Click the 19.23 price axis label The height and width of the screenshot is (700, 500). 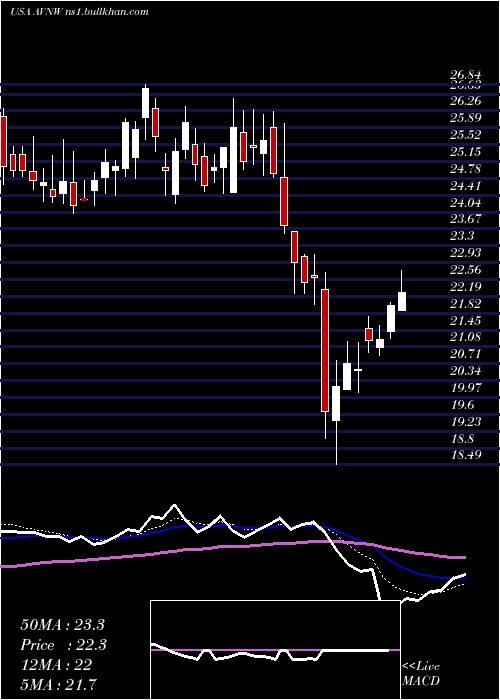click(465, 422)
